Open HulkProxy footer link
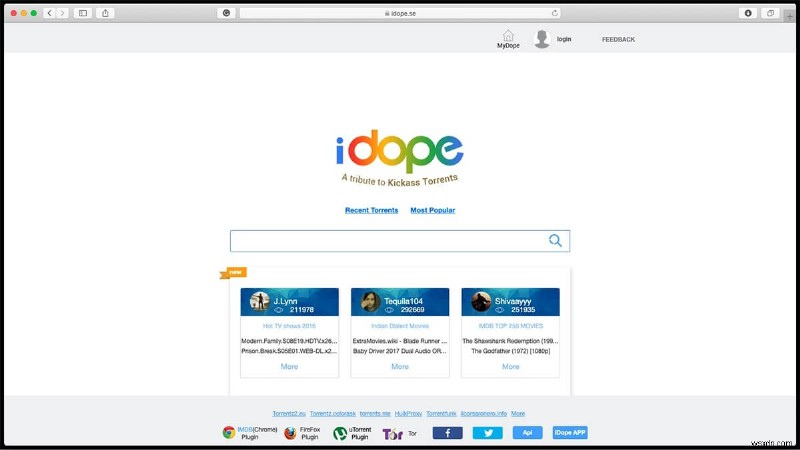 tap(408, 413)
